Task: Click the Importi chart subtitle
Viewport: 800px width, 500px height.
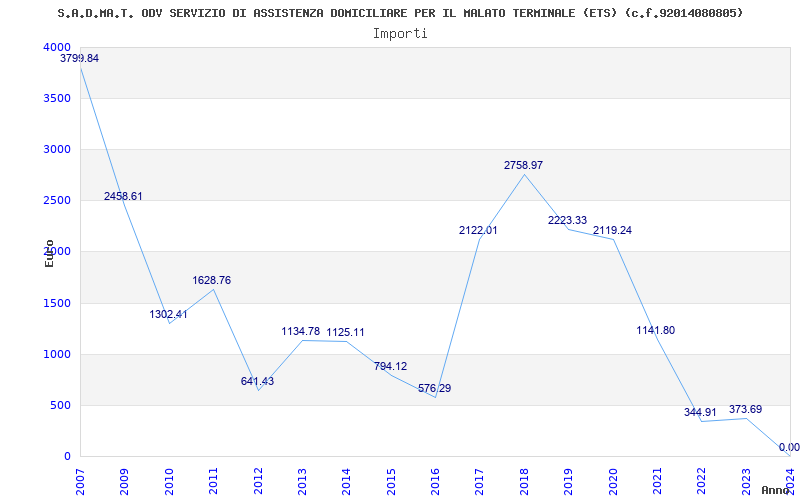Action: pyautogui.click(x=400, y=33)
